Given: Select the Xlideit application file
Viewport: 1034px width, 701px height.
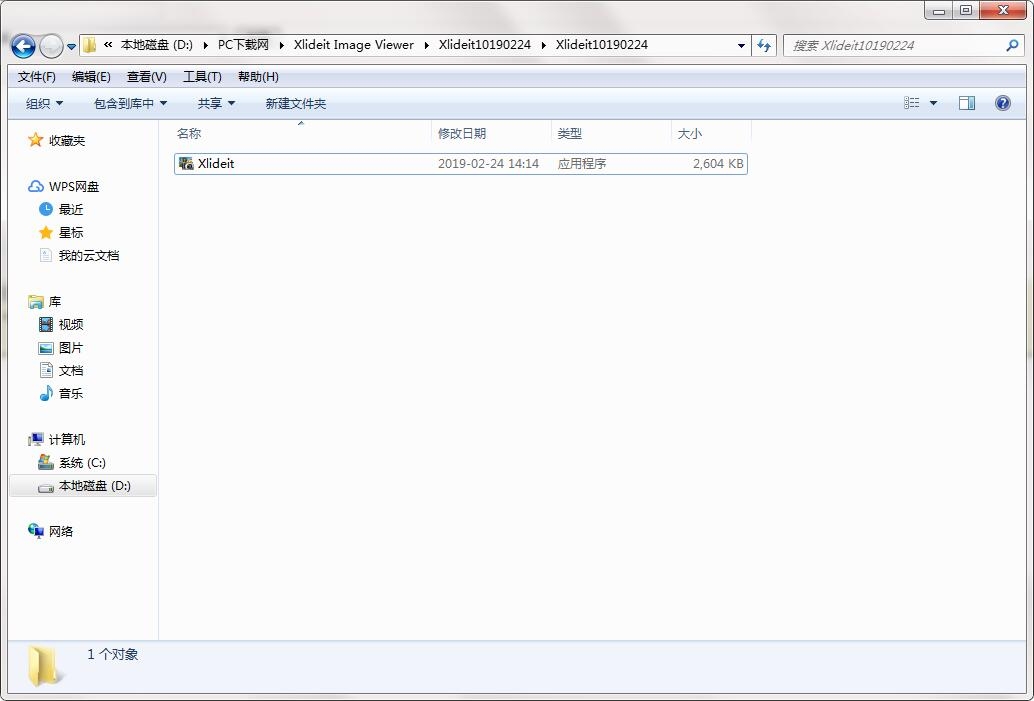Looking at the screenshot, I should (x=460, y=164).
